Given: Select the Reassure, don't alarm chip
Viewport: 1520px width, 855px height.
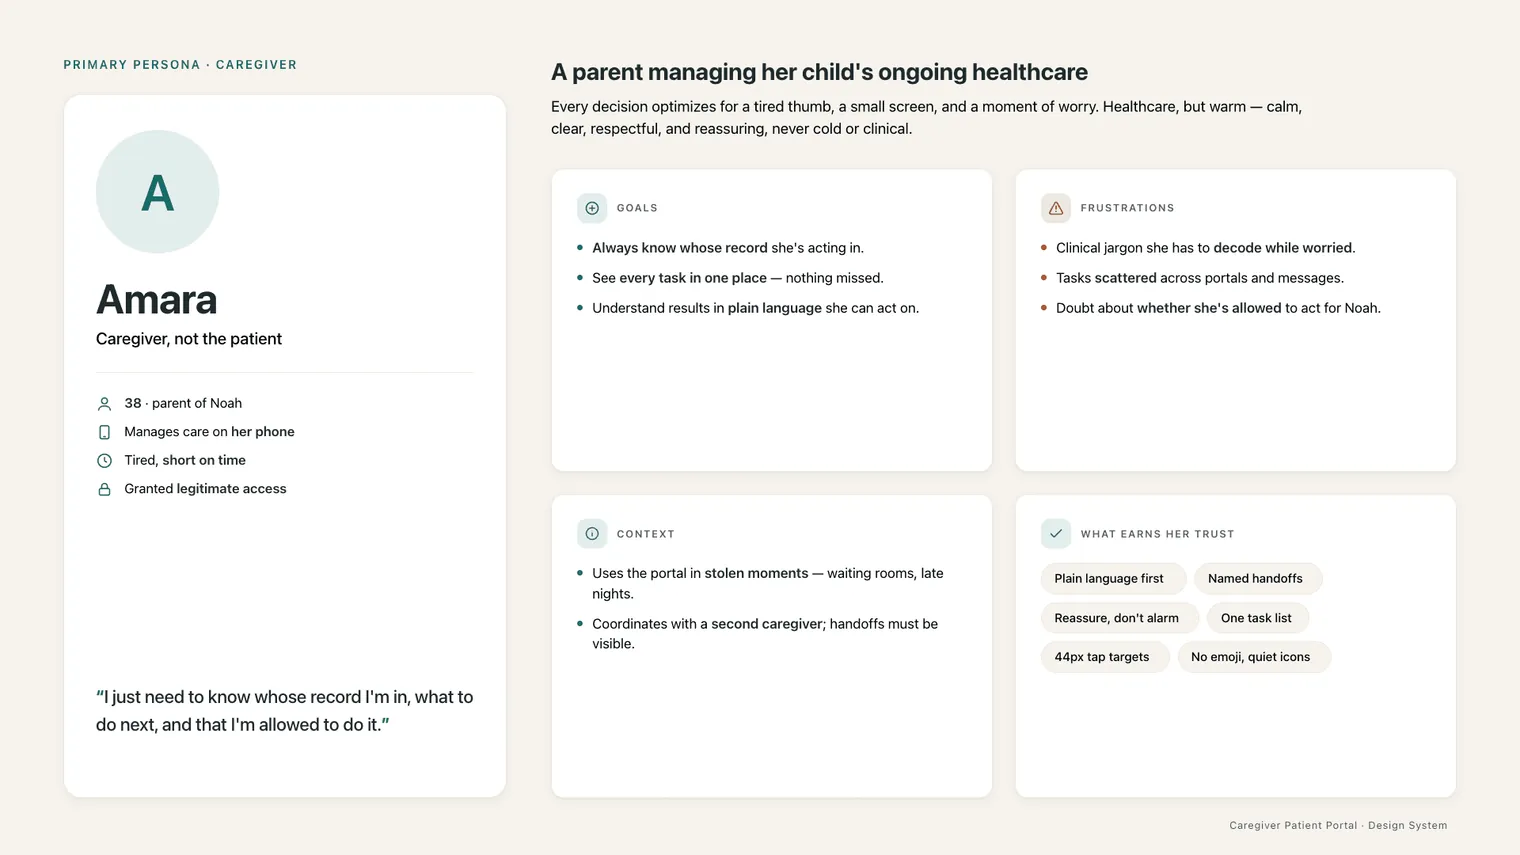Looking at the screenshot, I should point(1119,618).
